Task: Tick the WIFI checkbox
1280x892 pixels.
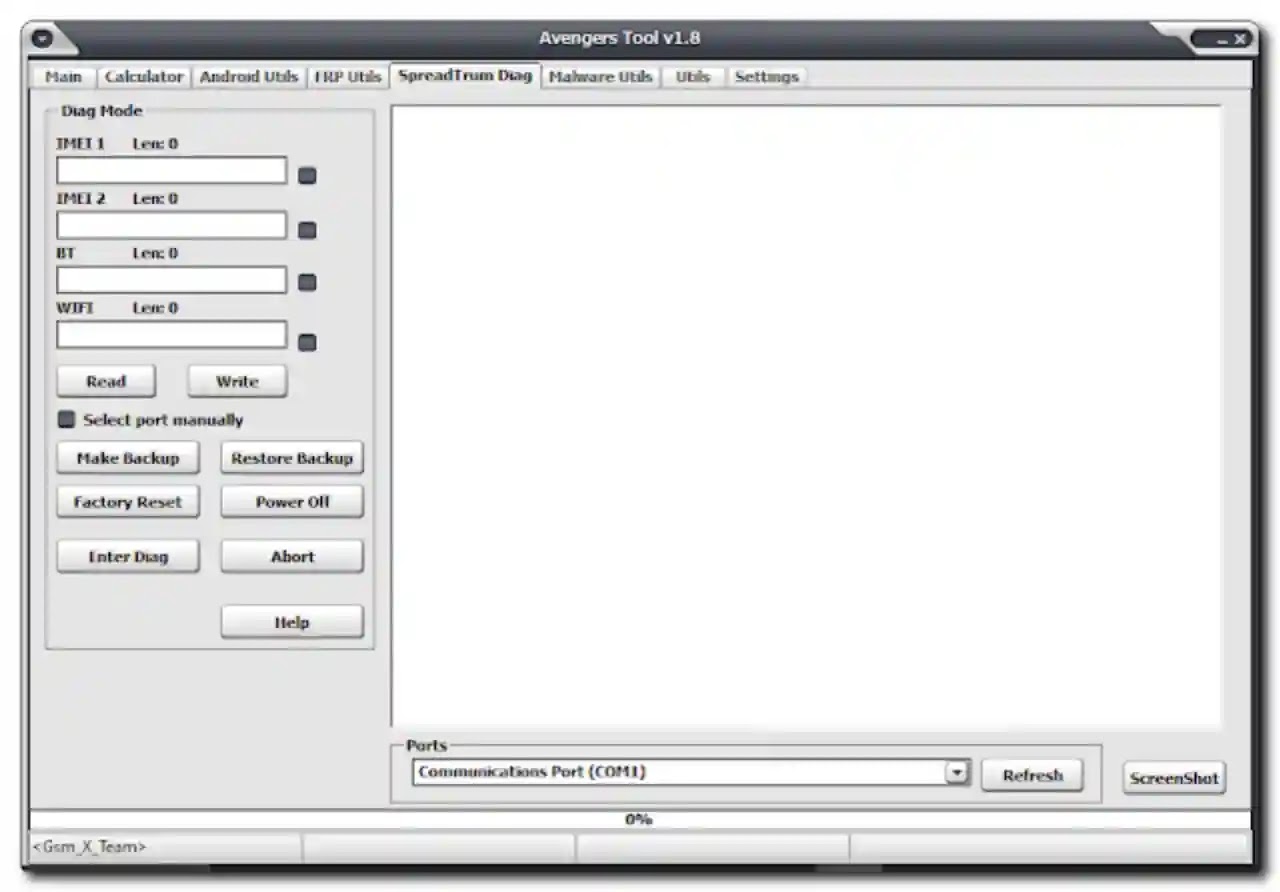Action: coord(308,343)
